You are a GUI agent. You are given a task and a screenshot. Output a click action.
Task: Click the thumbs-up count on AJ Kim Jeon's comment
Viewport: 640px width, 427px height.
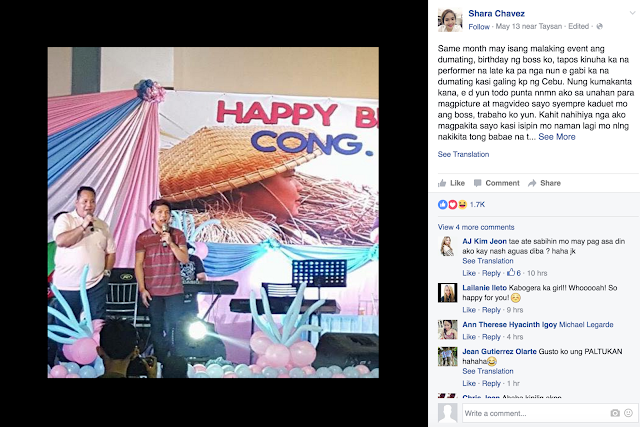(x=514, y=273)
